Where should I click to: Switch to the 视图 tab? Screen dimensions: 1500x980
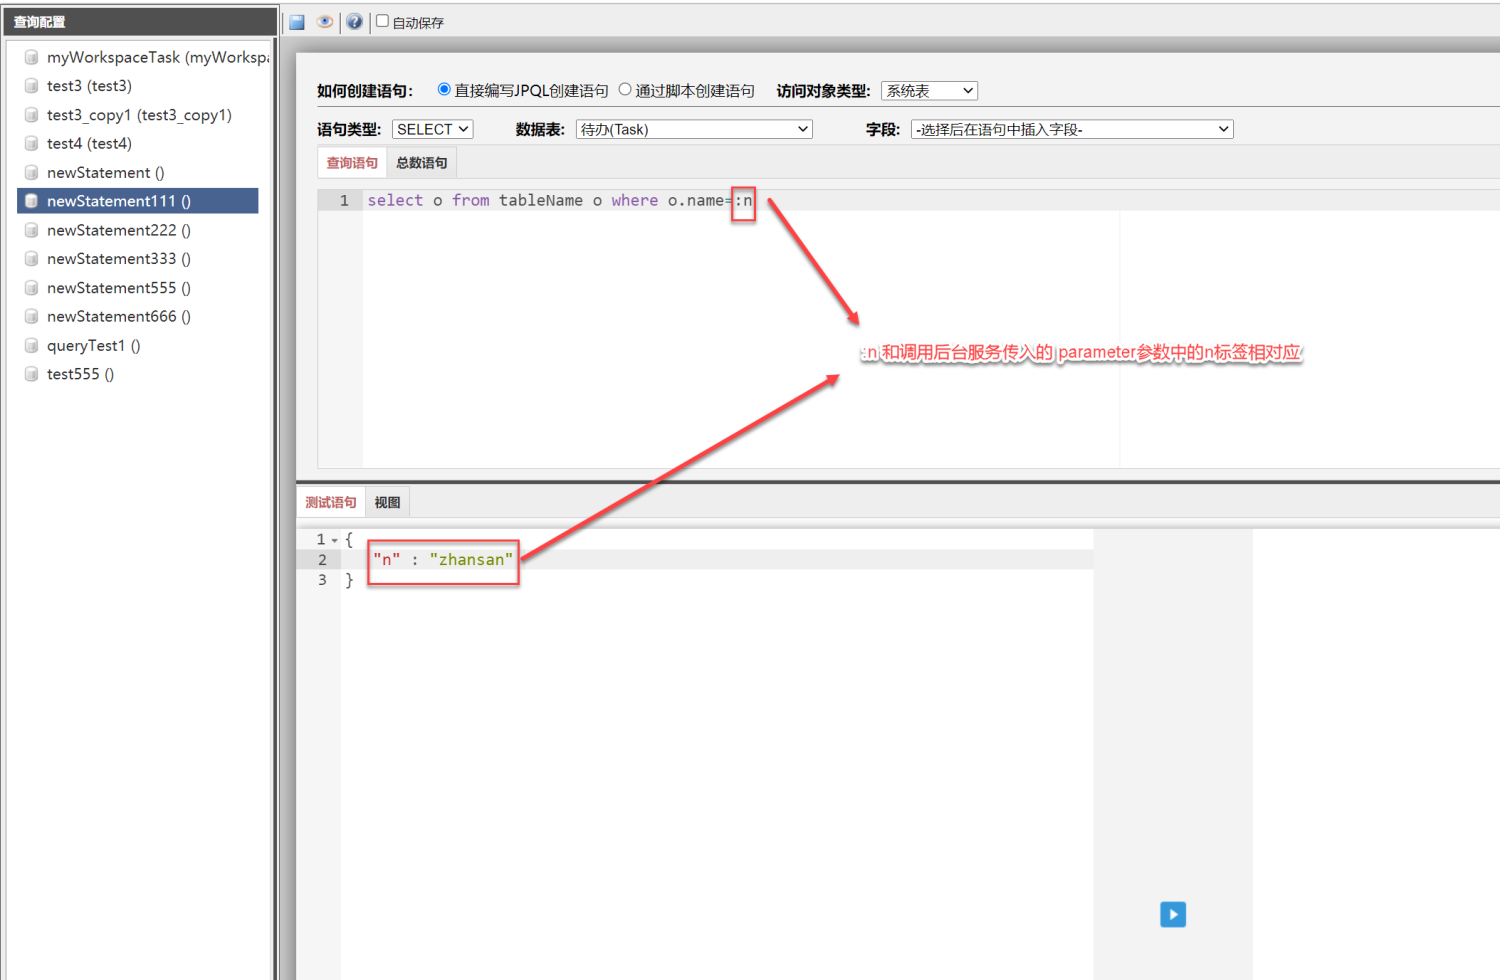click(387, 503)
